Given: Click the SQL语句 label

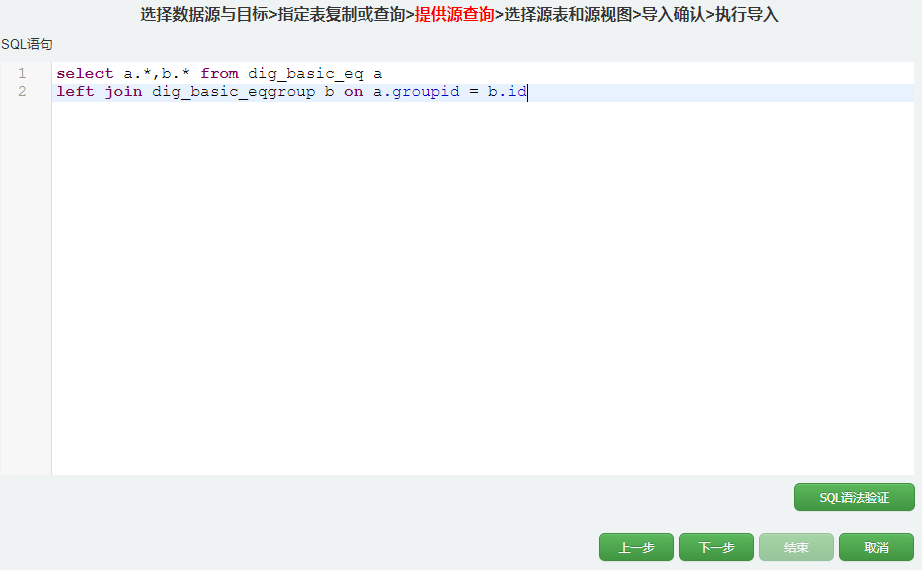Looking at the screenshot, I should click(x=26, y=44).
